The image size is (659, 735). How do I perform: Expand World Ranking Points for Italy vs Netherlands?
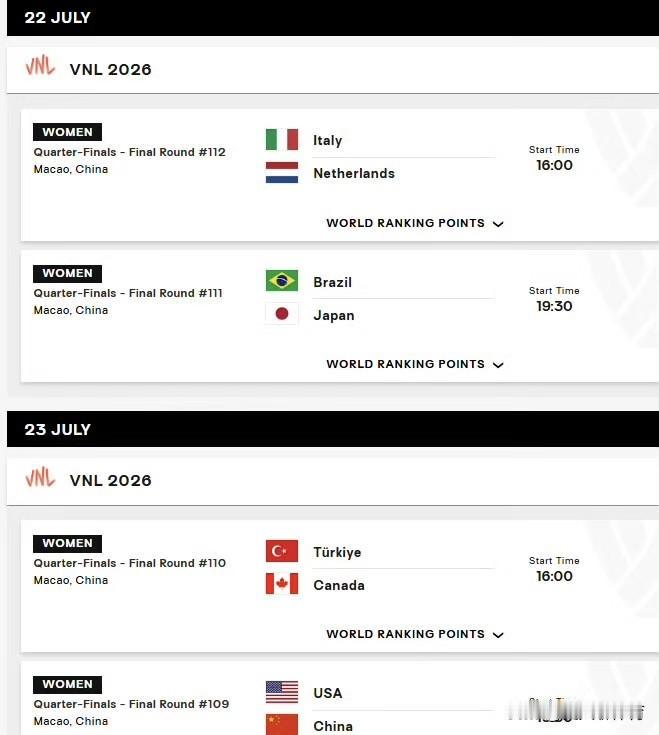coord(415,223)
